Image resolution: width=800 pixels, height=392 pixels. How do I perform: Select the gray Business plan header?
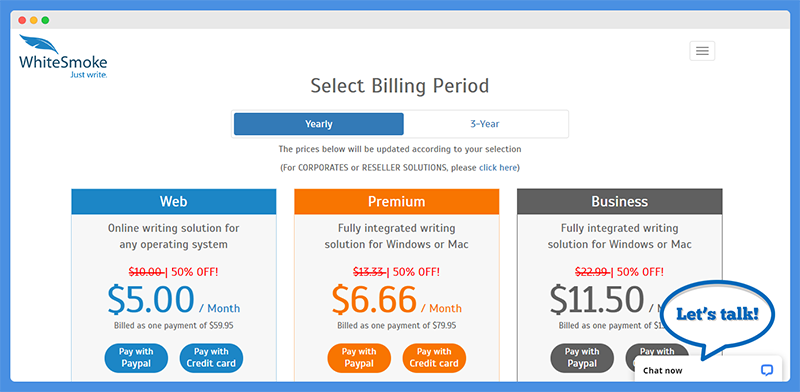pyautogui.click(x=619, y=202)
